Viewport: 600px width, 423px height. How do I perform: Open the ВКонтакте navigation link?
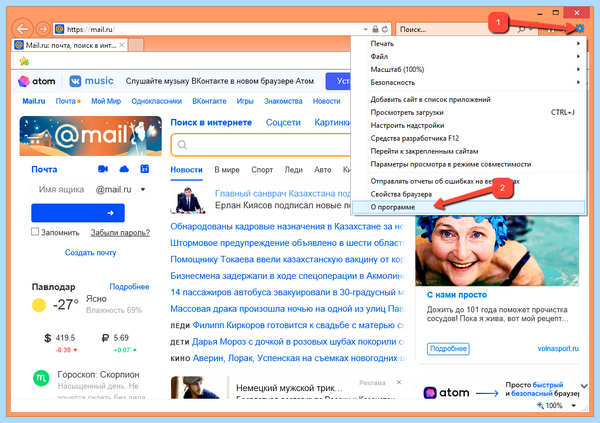click(x=209, y=101)
